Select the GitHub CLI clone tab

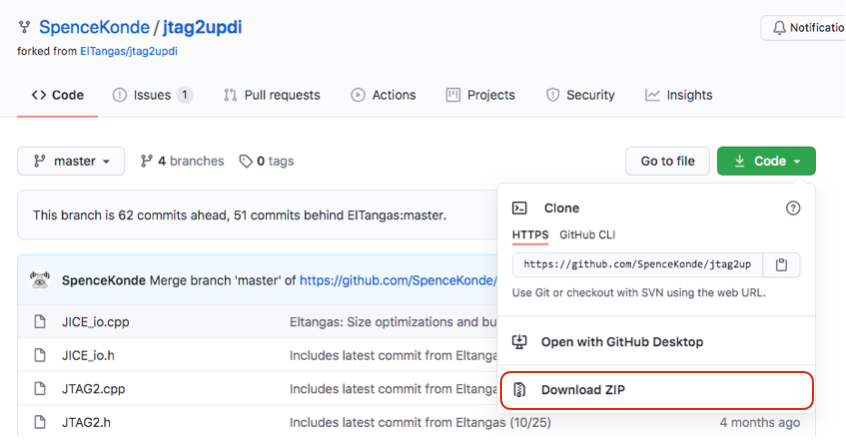tap(587, 235)
